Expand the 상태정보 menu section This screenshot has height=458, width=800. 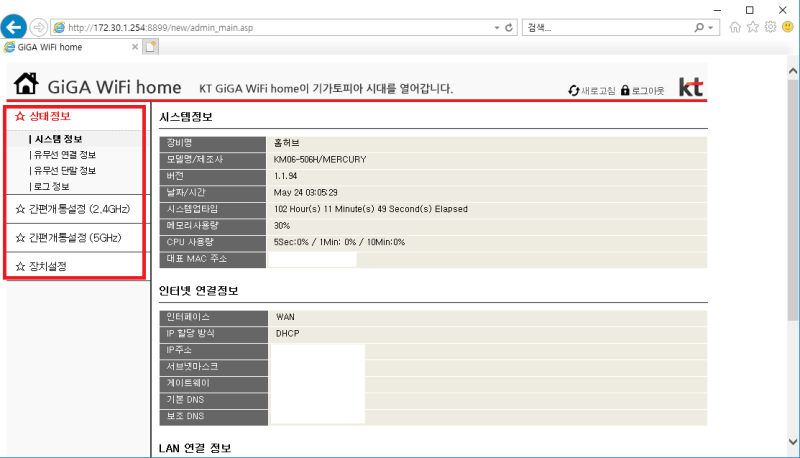tap(49, 116)
